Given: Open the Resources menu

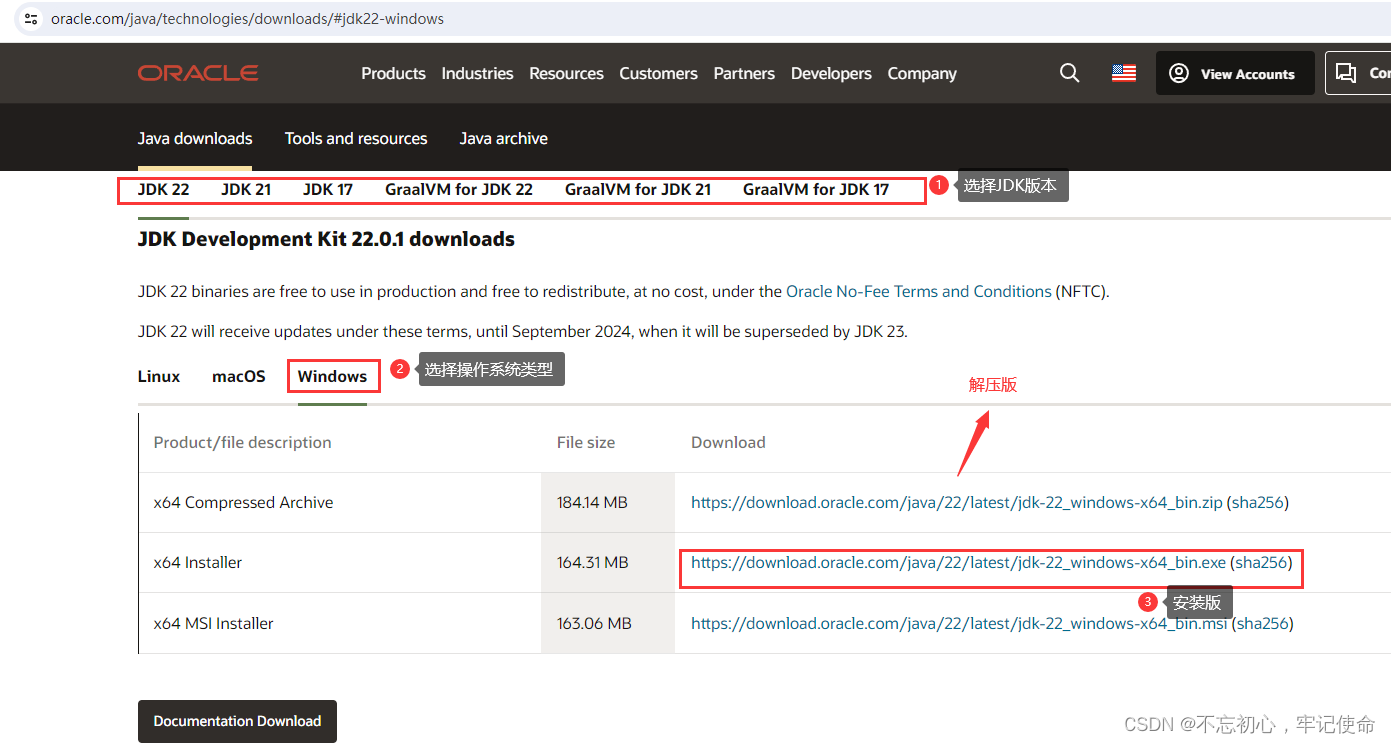Looking at the screenshot, I should coord(566,73).
